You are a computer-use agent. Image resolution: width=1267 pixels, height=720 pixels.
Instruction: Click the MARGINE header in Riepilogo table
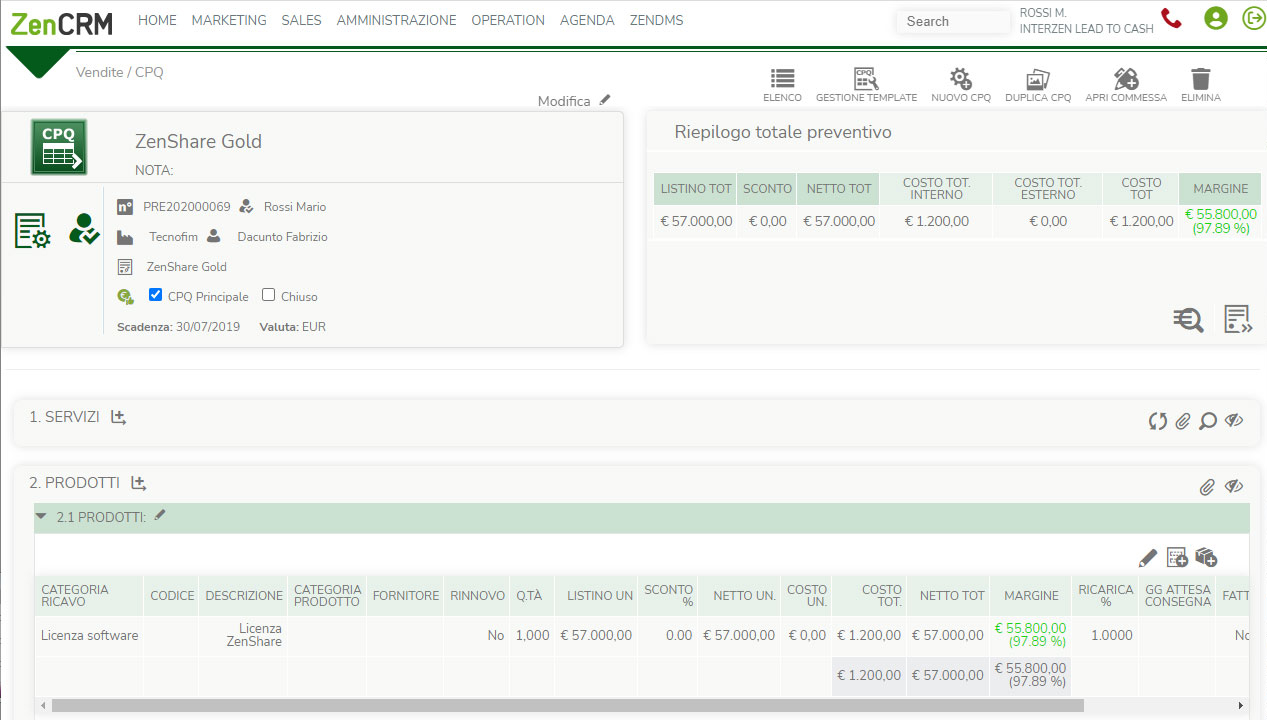point(1221,188)
